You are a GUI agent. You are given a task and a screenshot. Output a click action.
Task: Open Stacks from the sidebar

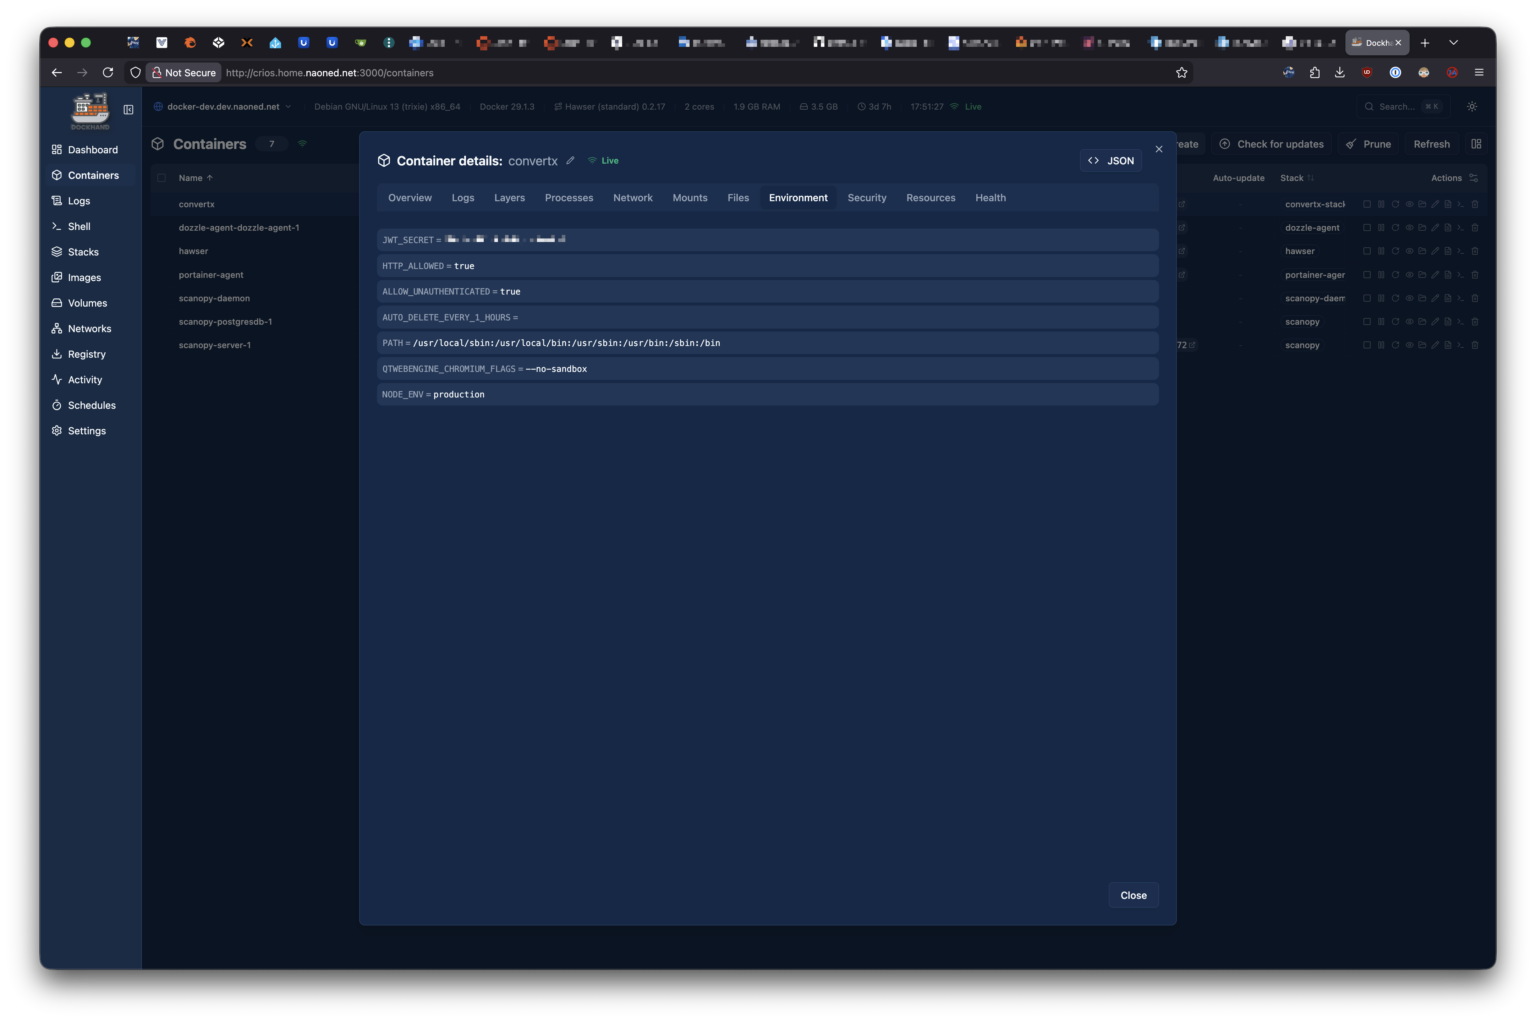(x=83, y=252)
